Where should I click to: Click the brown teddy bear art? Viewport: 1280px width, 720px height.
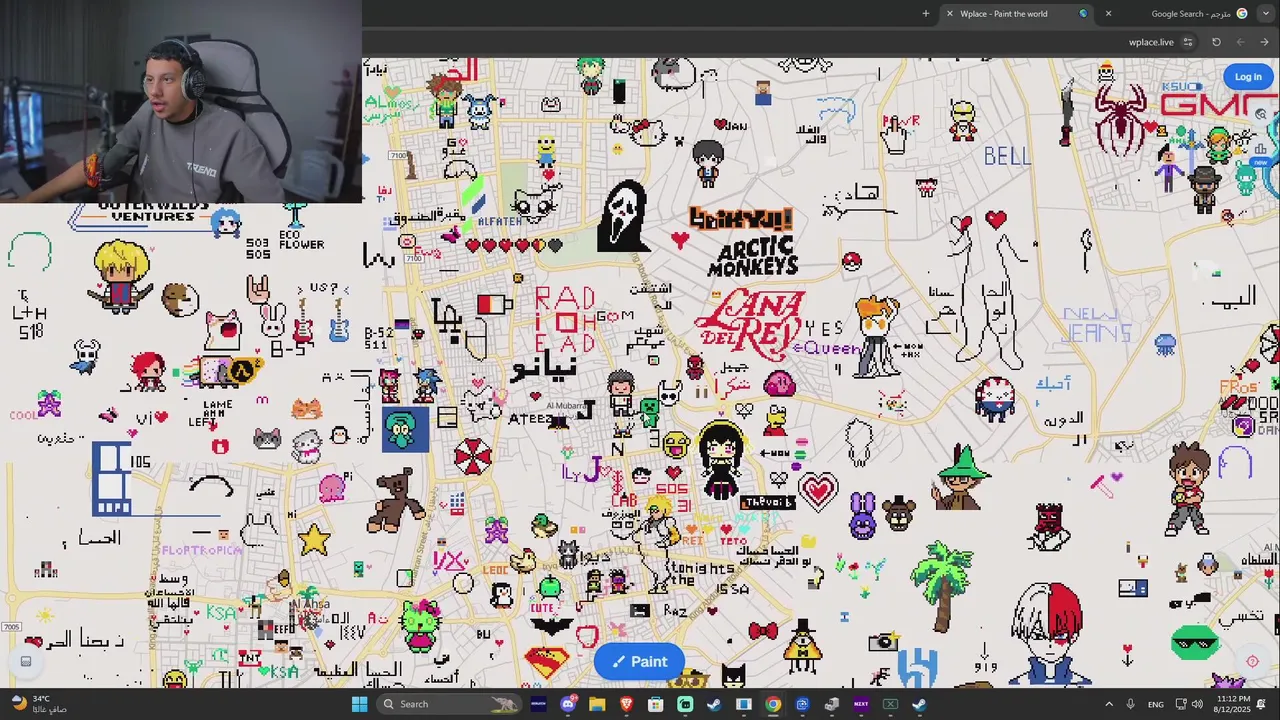[x=396, y=500]
